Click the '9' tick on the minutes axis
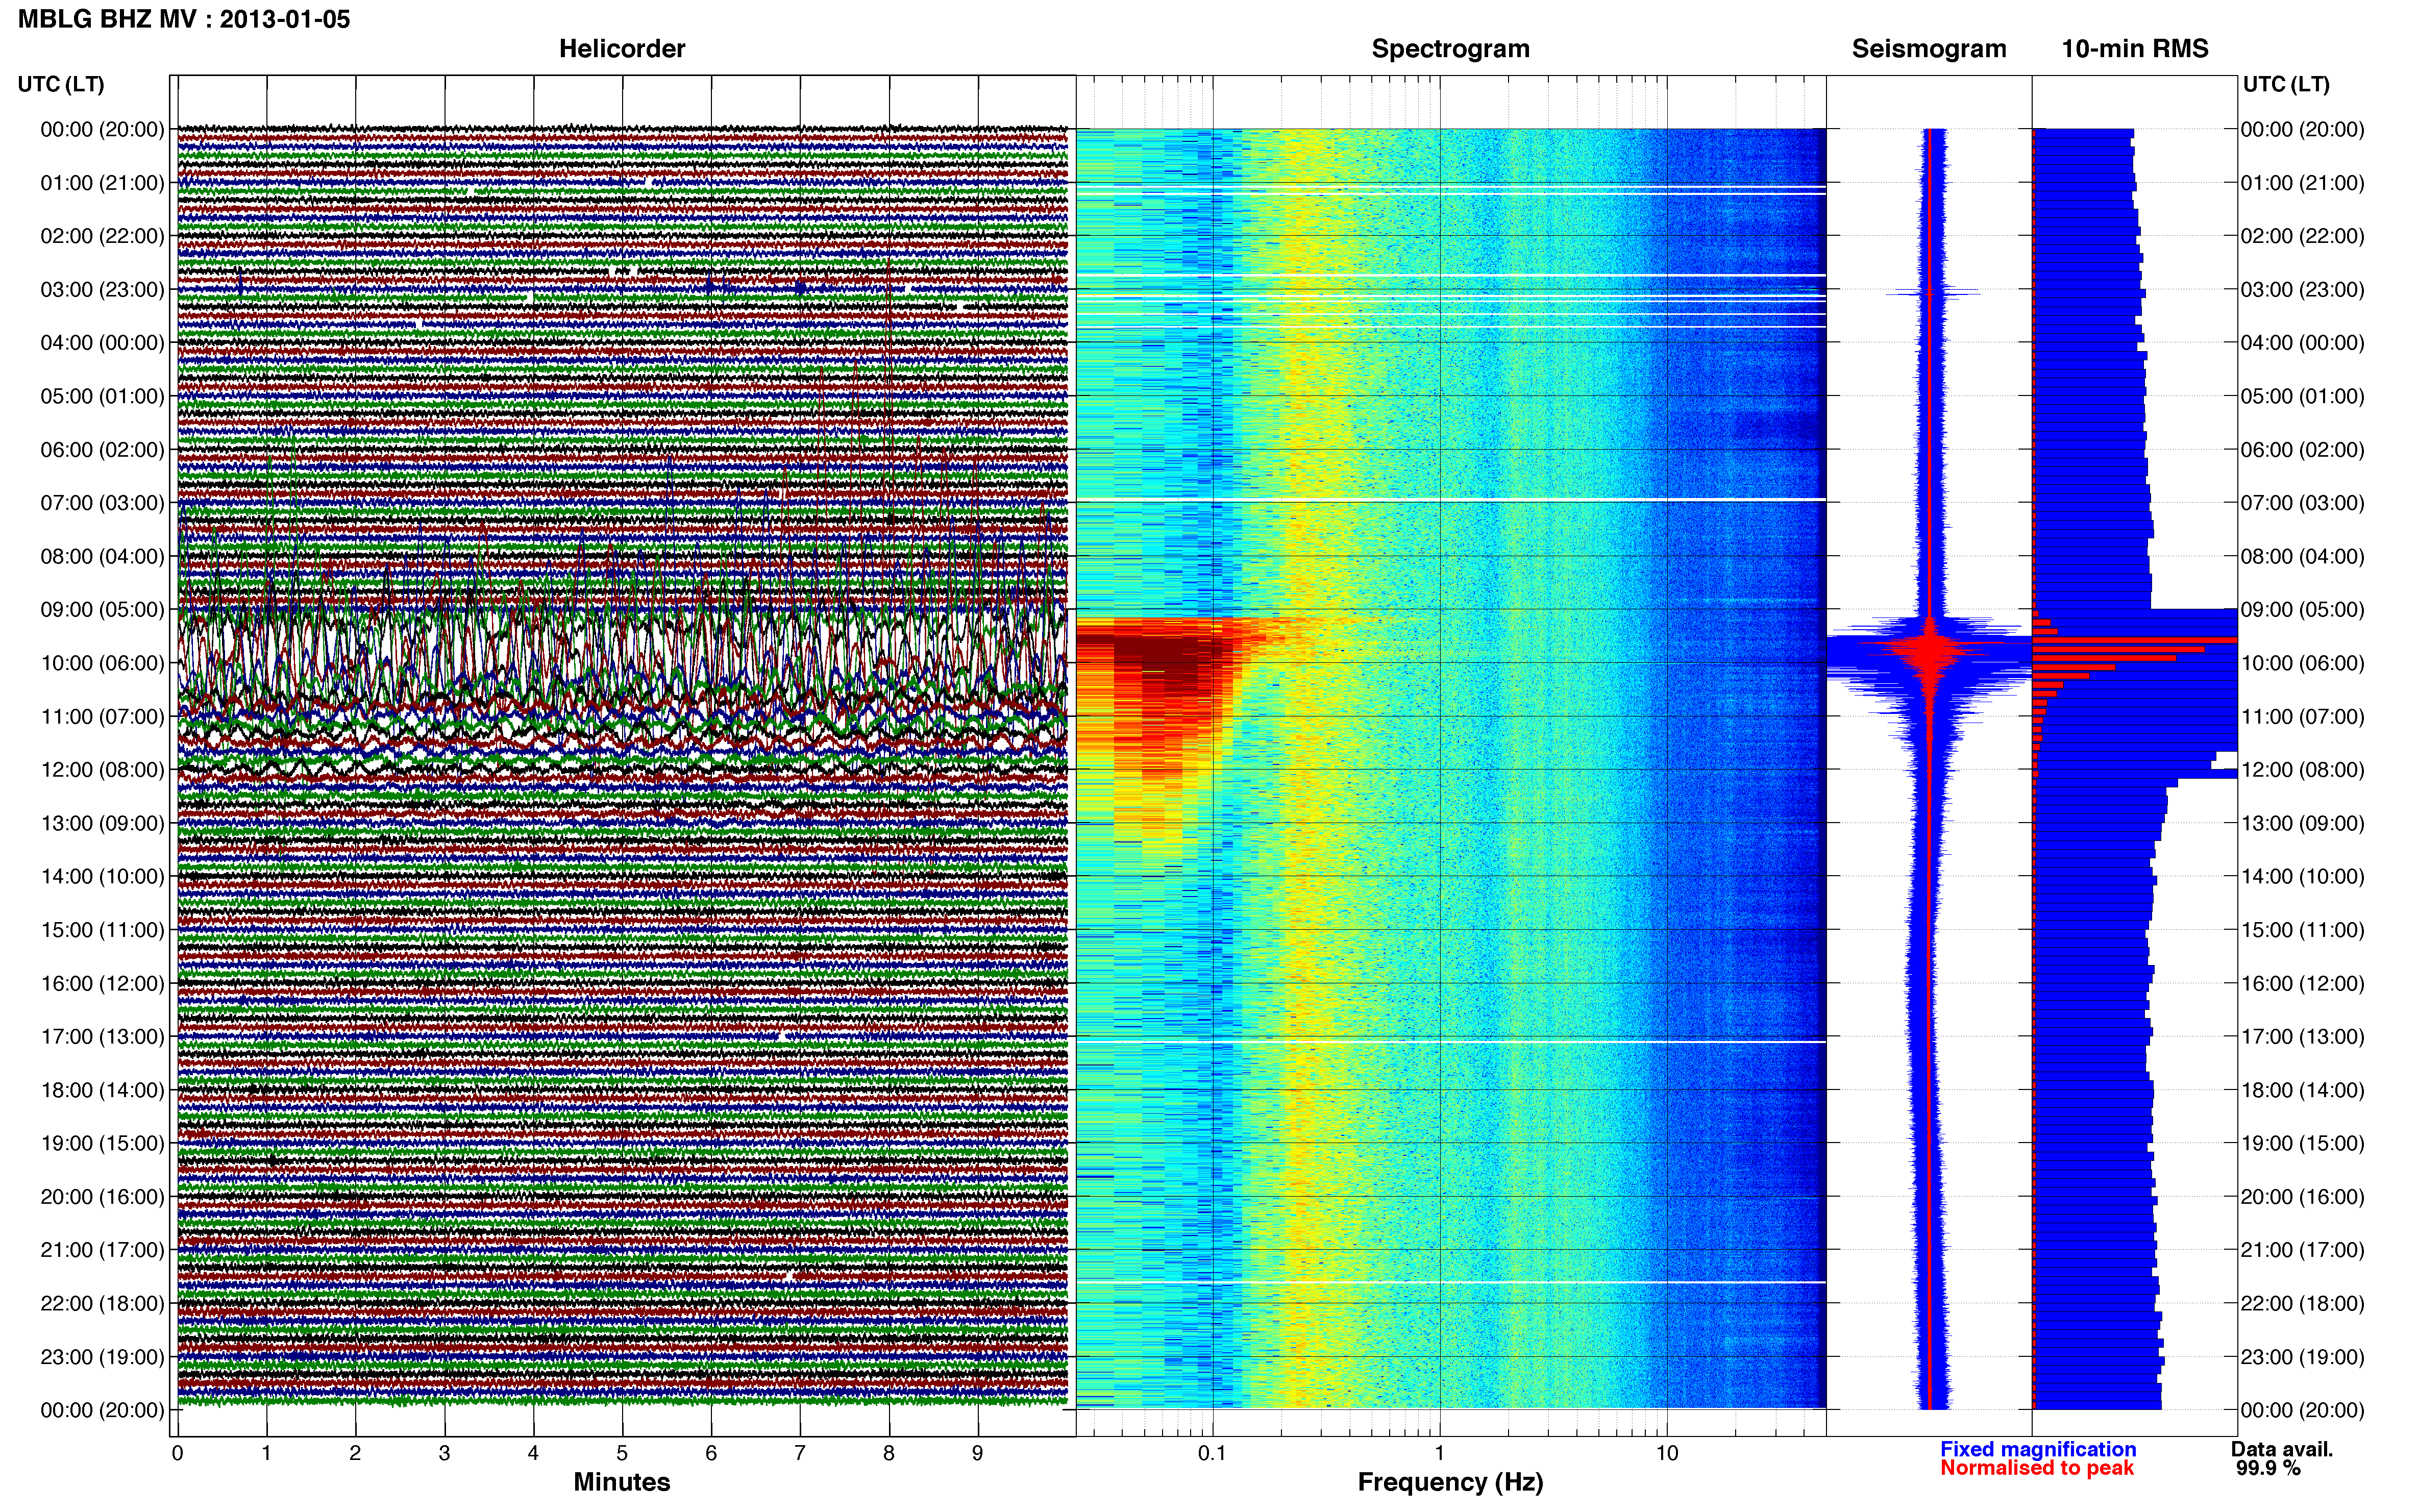This screenshot has width=2419, height=1512. tap(978, 1453)
